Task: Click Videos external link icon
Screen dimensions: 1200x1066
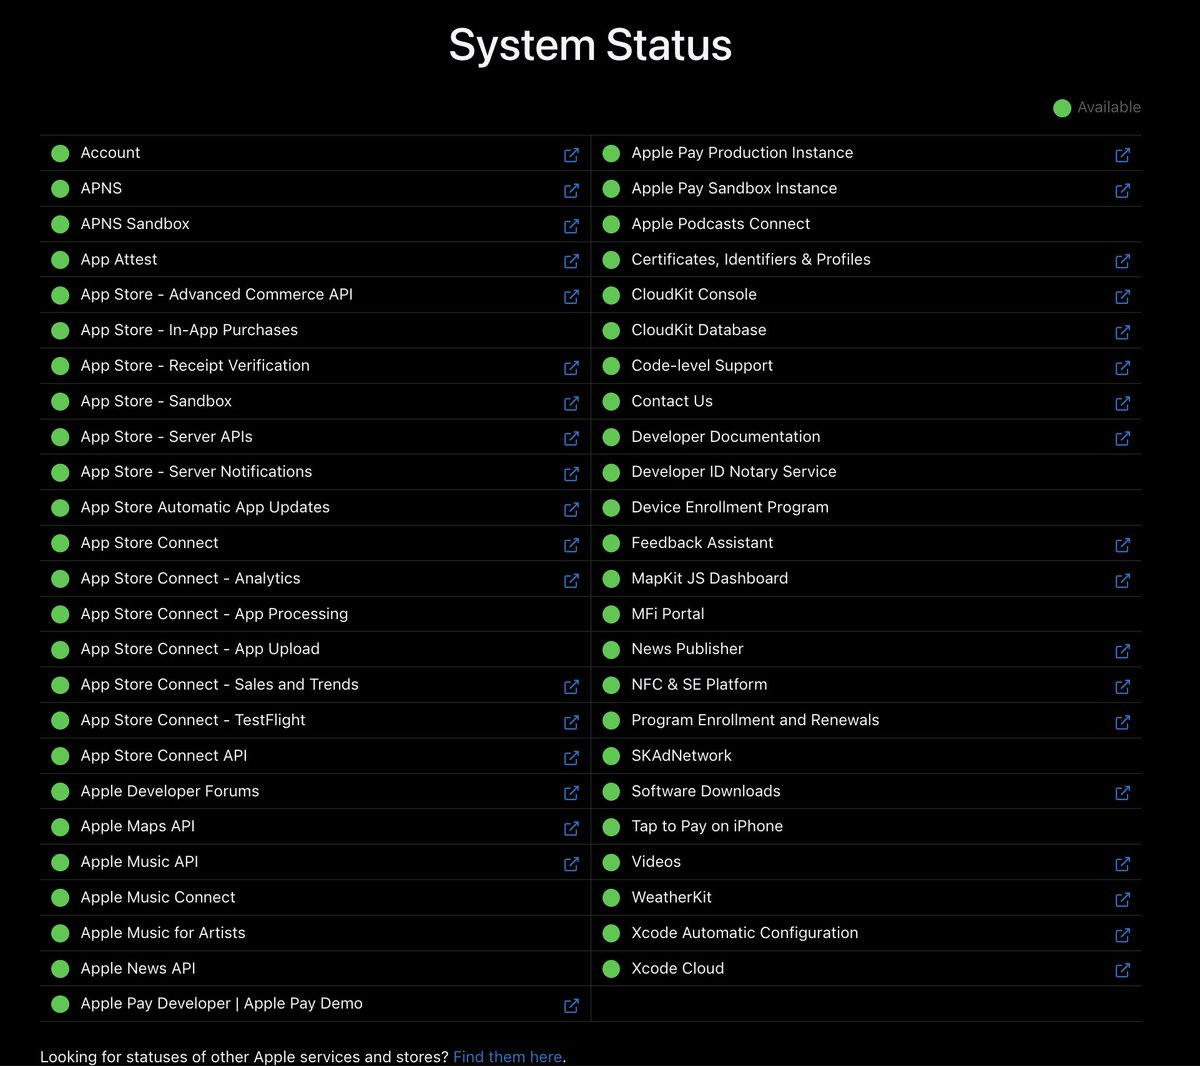Action: tap(1123, 863)
